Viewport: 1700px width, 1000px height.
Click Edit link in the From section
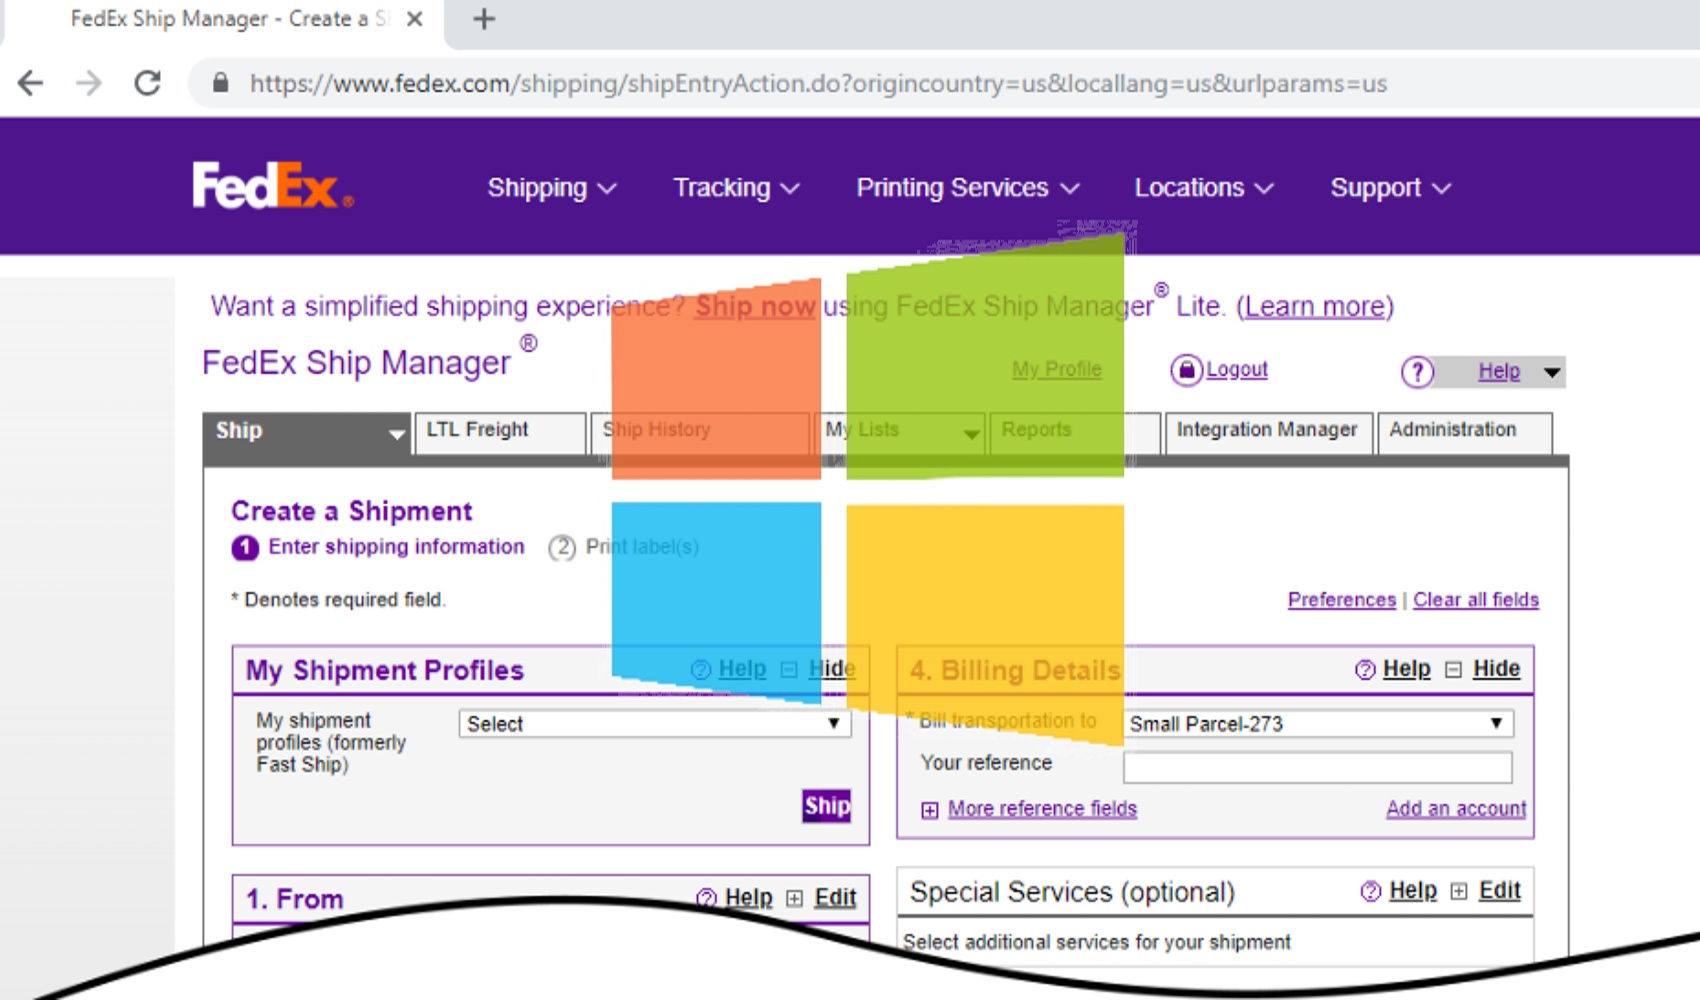pos(835,897)
